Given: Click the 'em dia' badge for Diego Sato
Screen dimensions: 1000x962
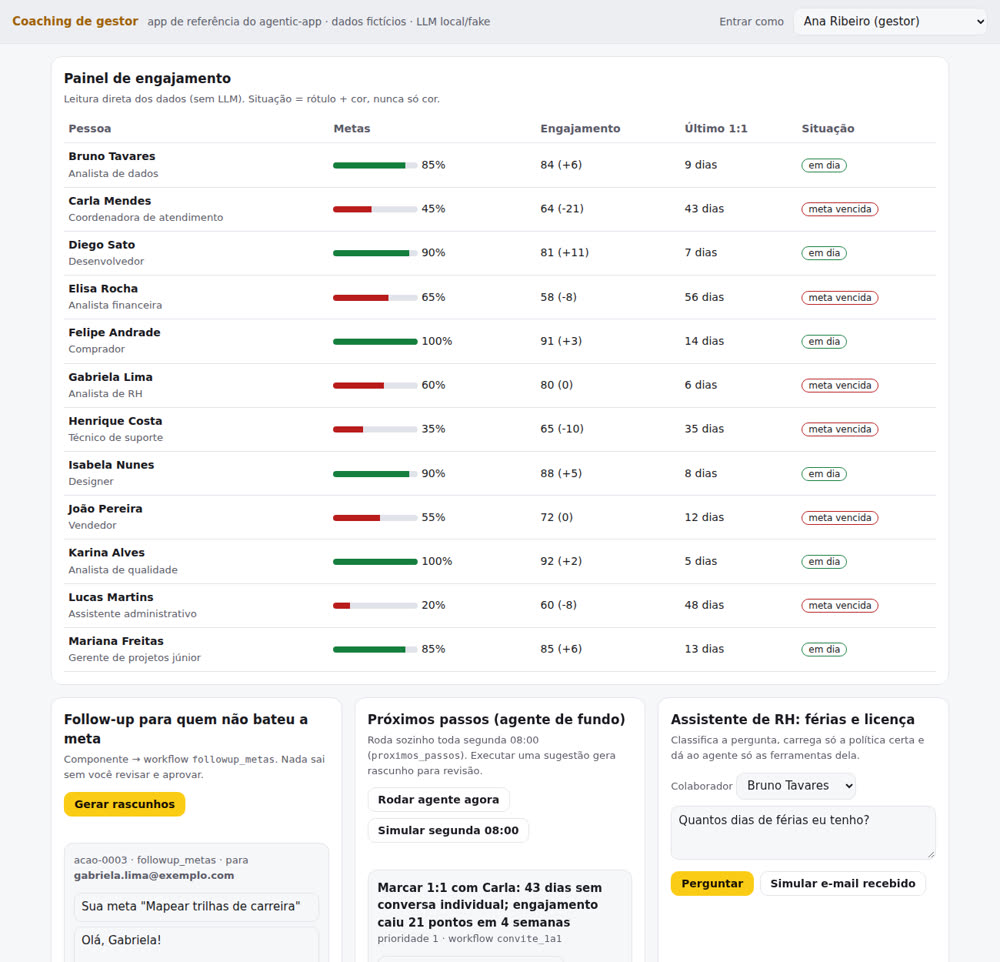Looking at the screenshot, I should pyautogui.click(x=824, y=253).
